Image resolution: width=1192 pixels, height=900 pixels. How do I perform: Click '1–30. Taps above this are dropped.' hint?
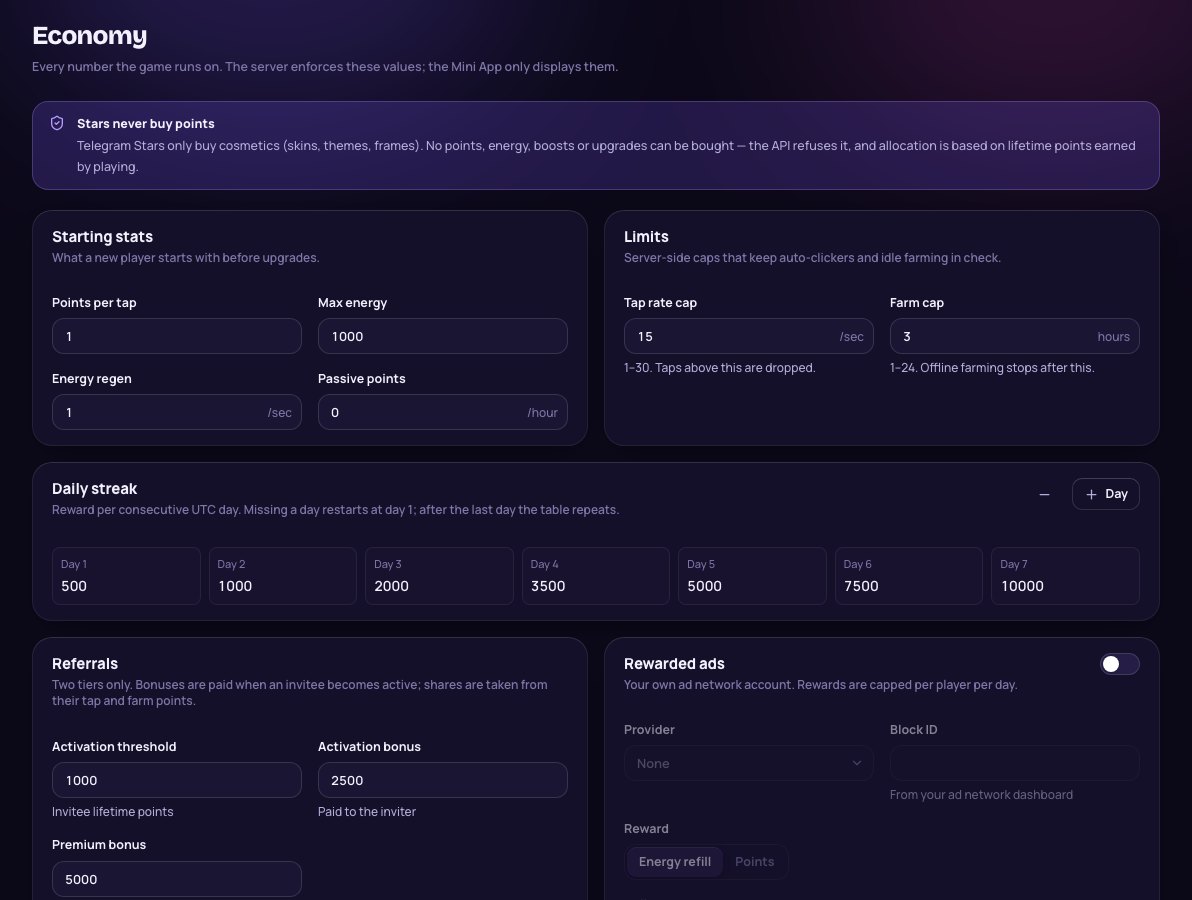click(x=719, y=368)
